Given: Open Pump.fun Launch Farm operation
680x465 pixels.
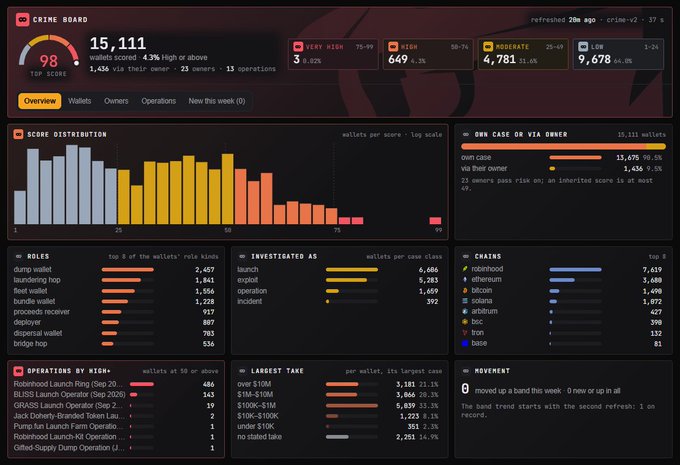Looking at the screenshot, I should [x=114, y=426].
